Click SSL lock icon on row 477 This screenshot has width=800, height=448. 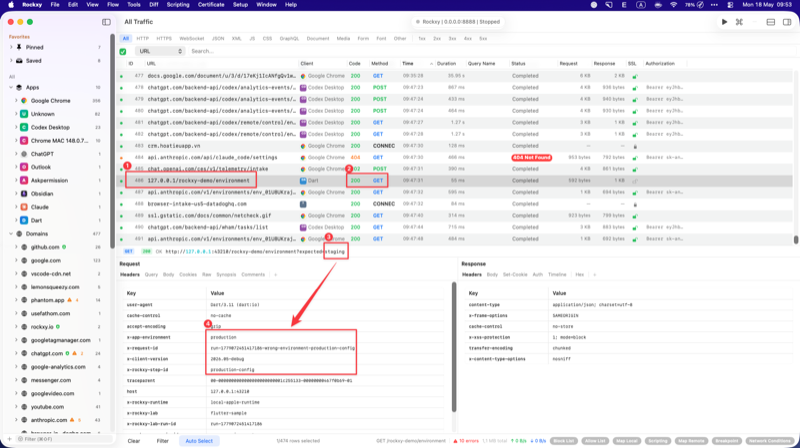(x=635, y=76)
